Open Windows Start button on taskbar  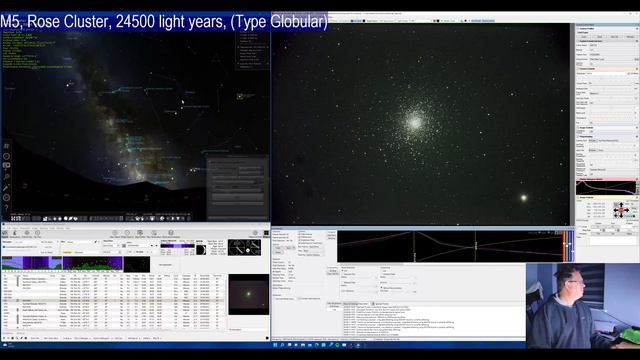click(275, 345)
